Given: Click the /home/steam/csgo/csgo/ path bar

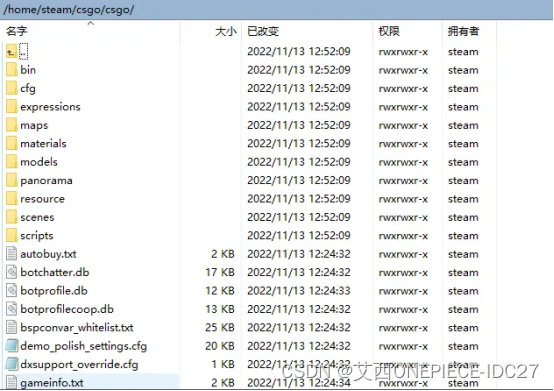Looking at the screenshot, I should pos(276,10).
